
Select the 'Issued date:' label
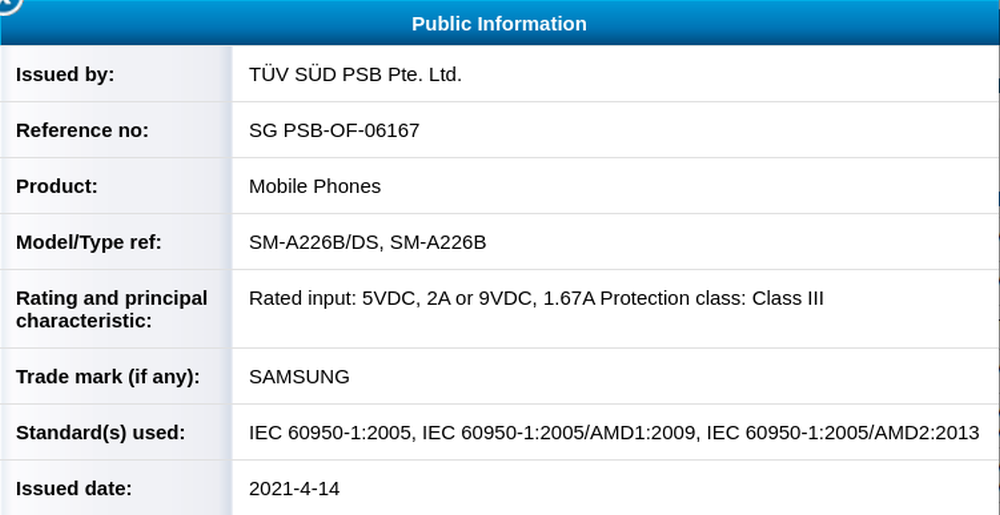point(74,489)
